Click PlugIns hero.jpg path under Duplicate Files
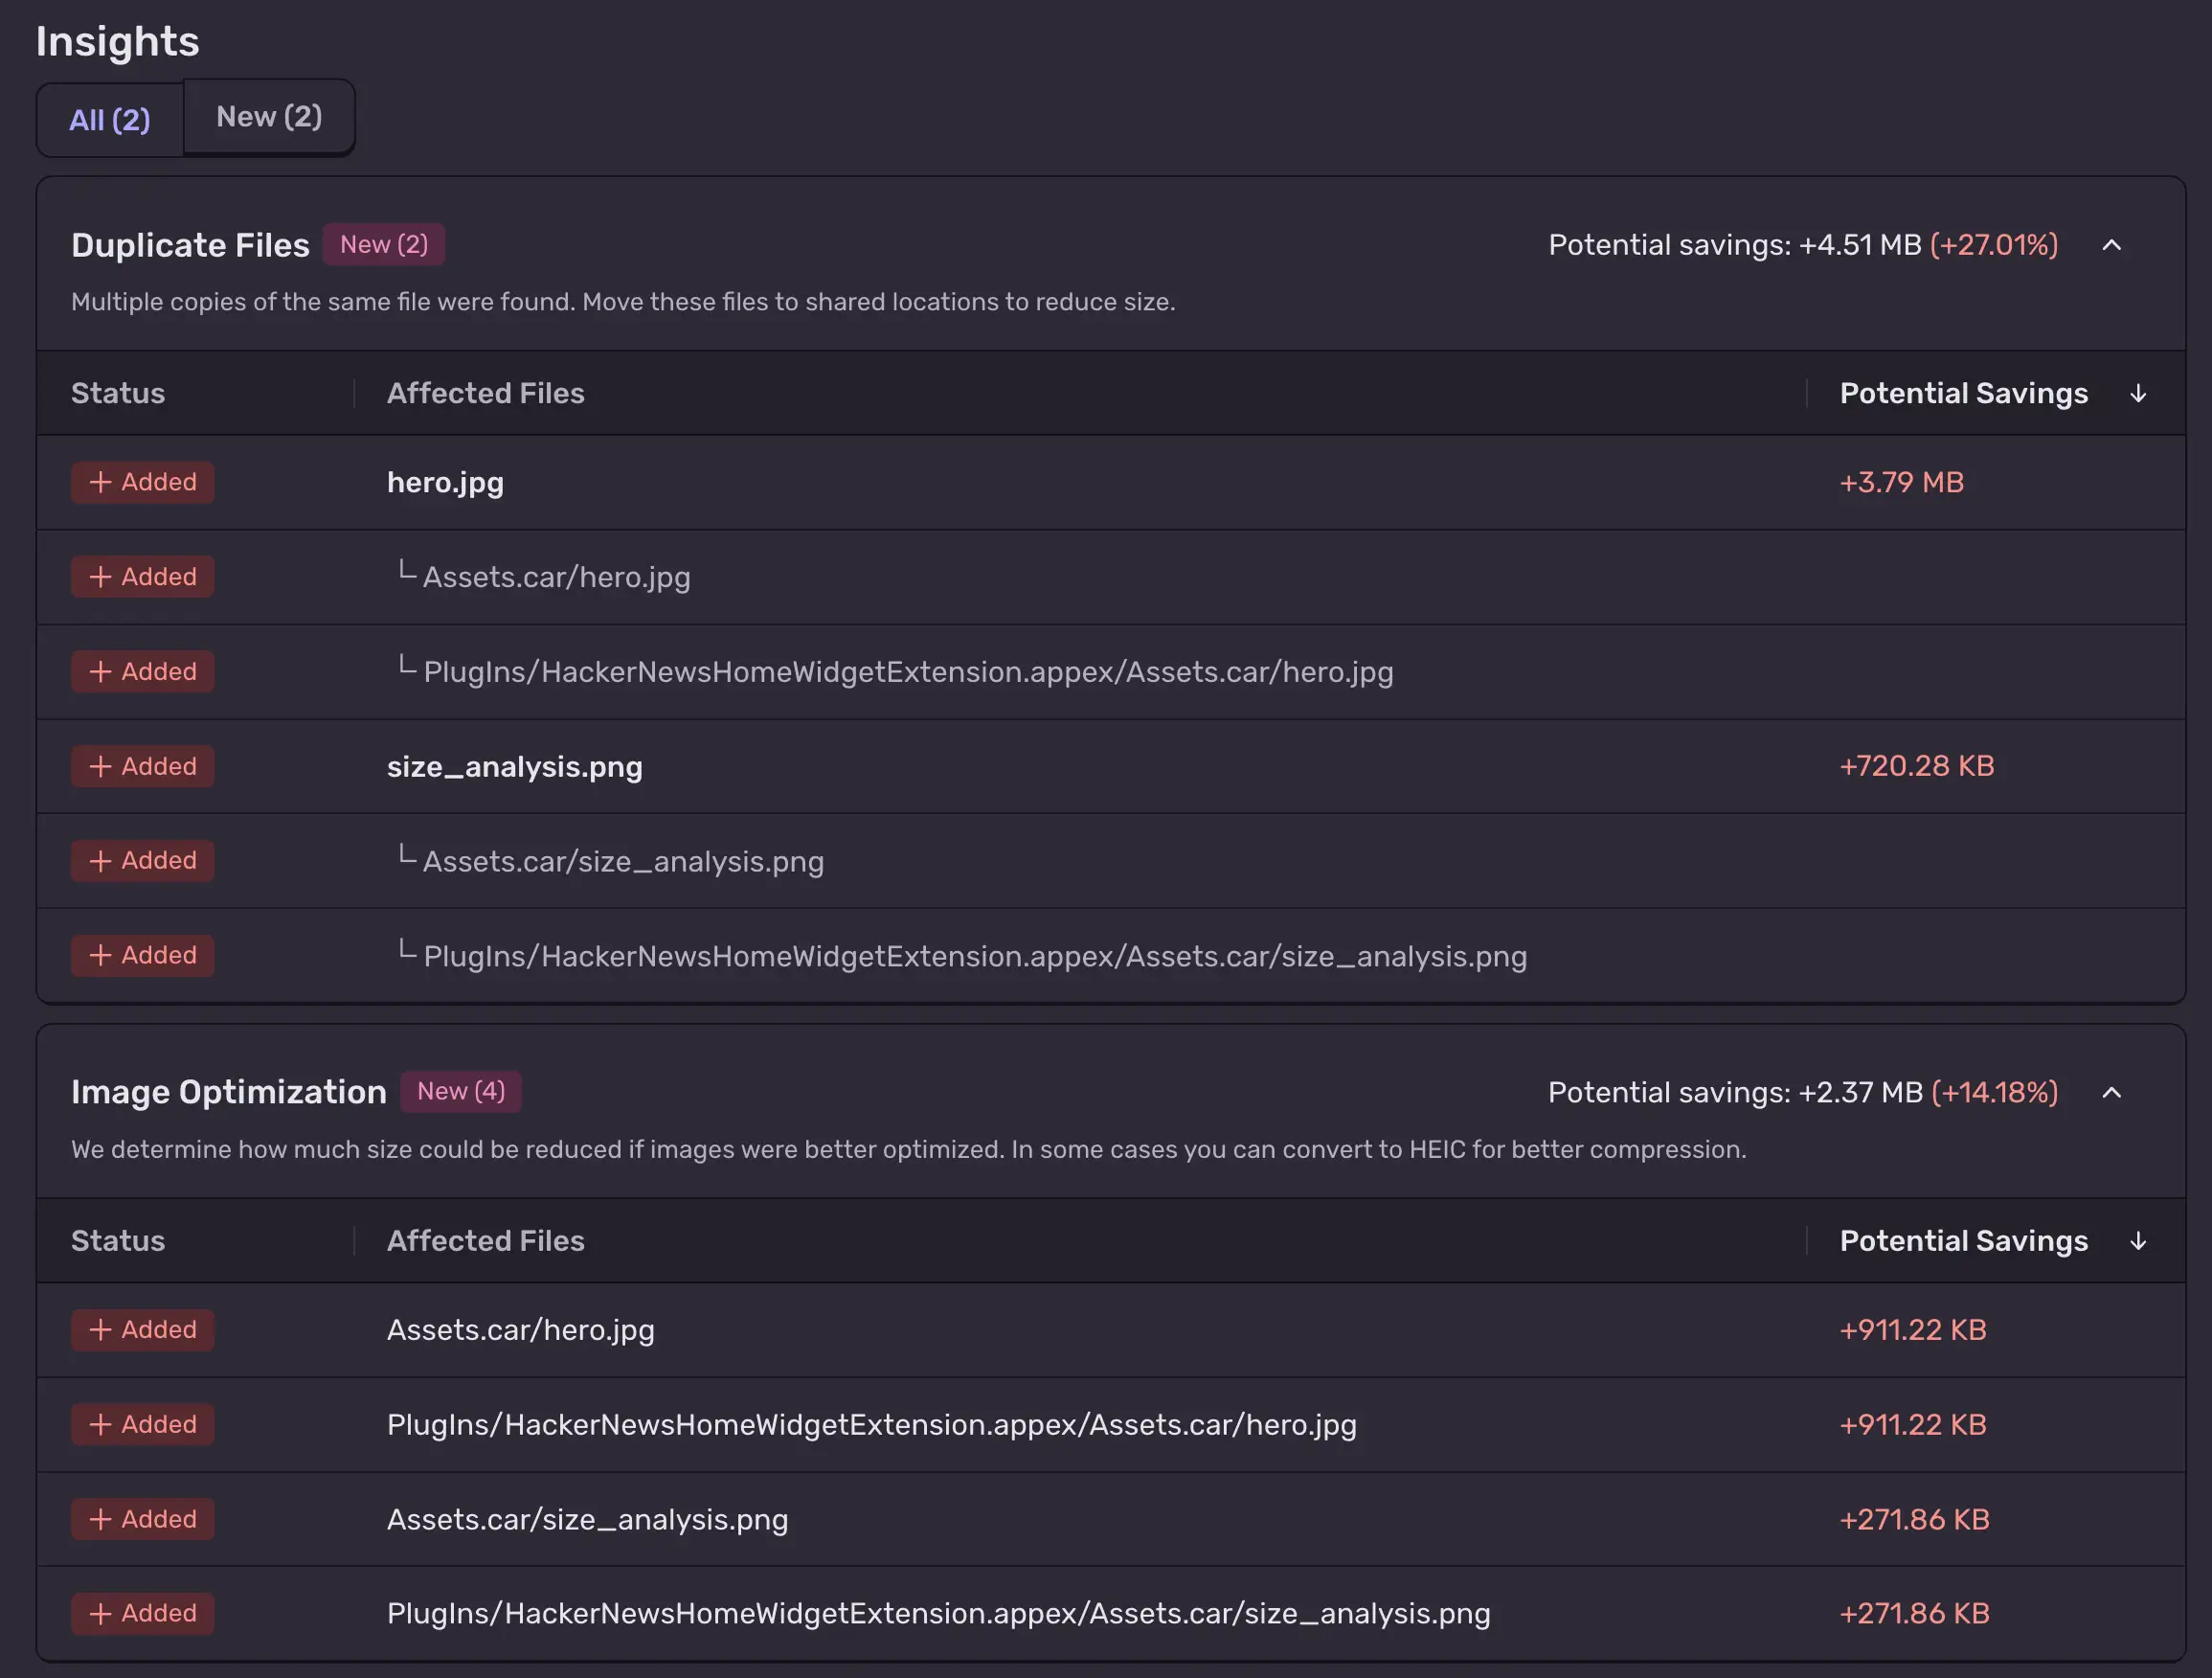This screenshot has width=2212, height=1678. tap(908, 672)
